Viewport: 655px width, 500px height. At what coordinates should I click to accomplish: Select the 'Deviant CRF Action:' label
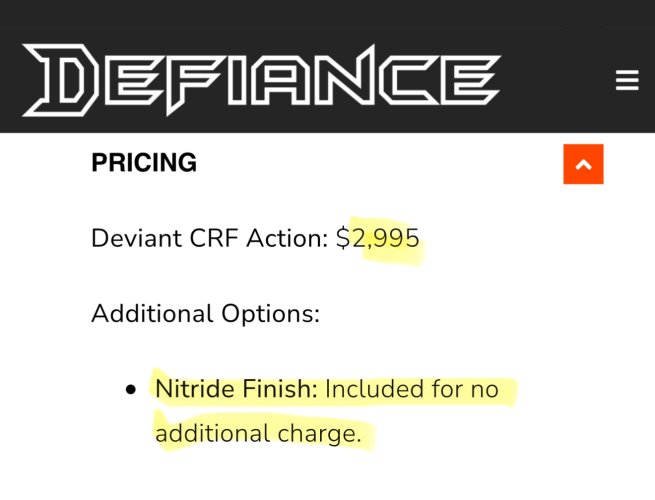209,239
